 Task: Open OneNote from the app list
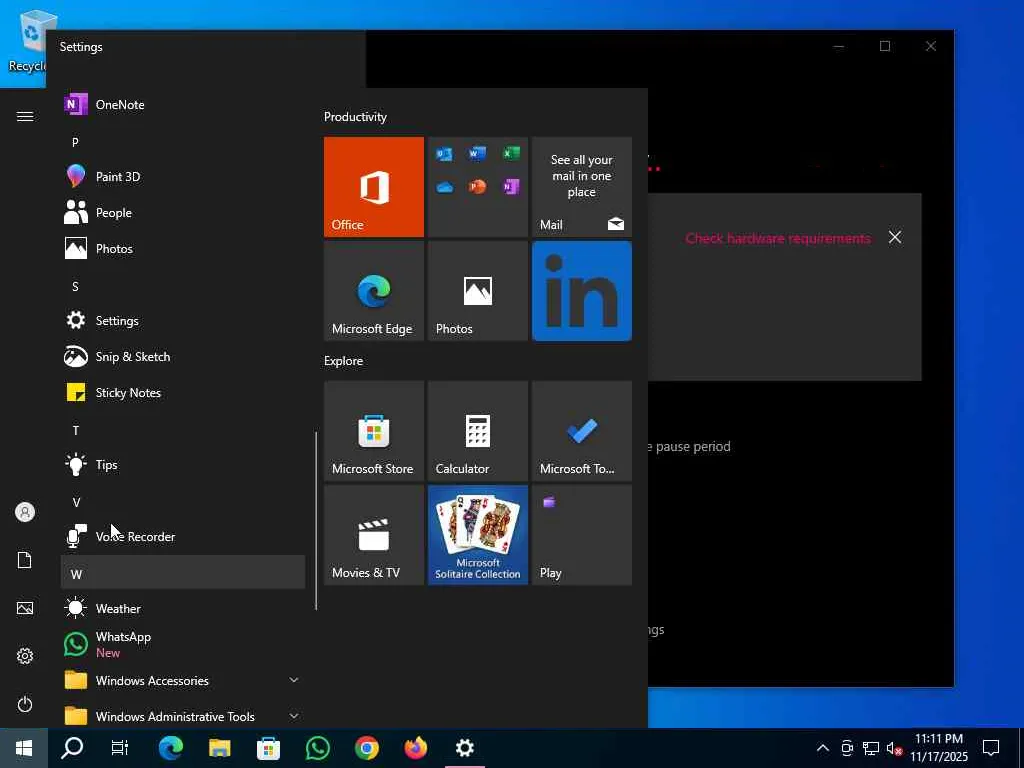[x=183, y=104]
